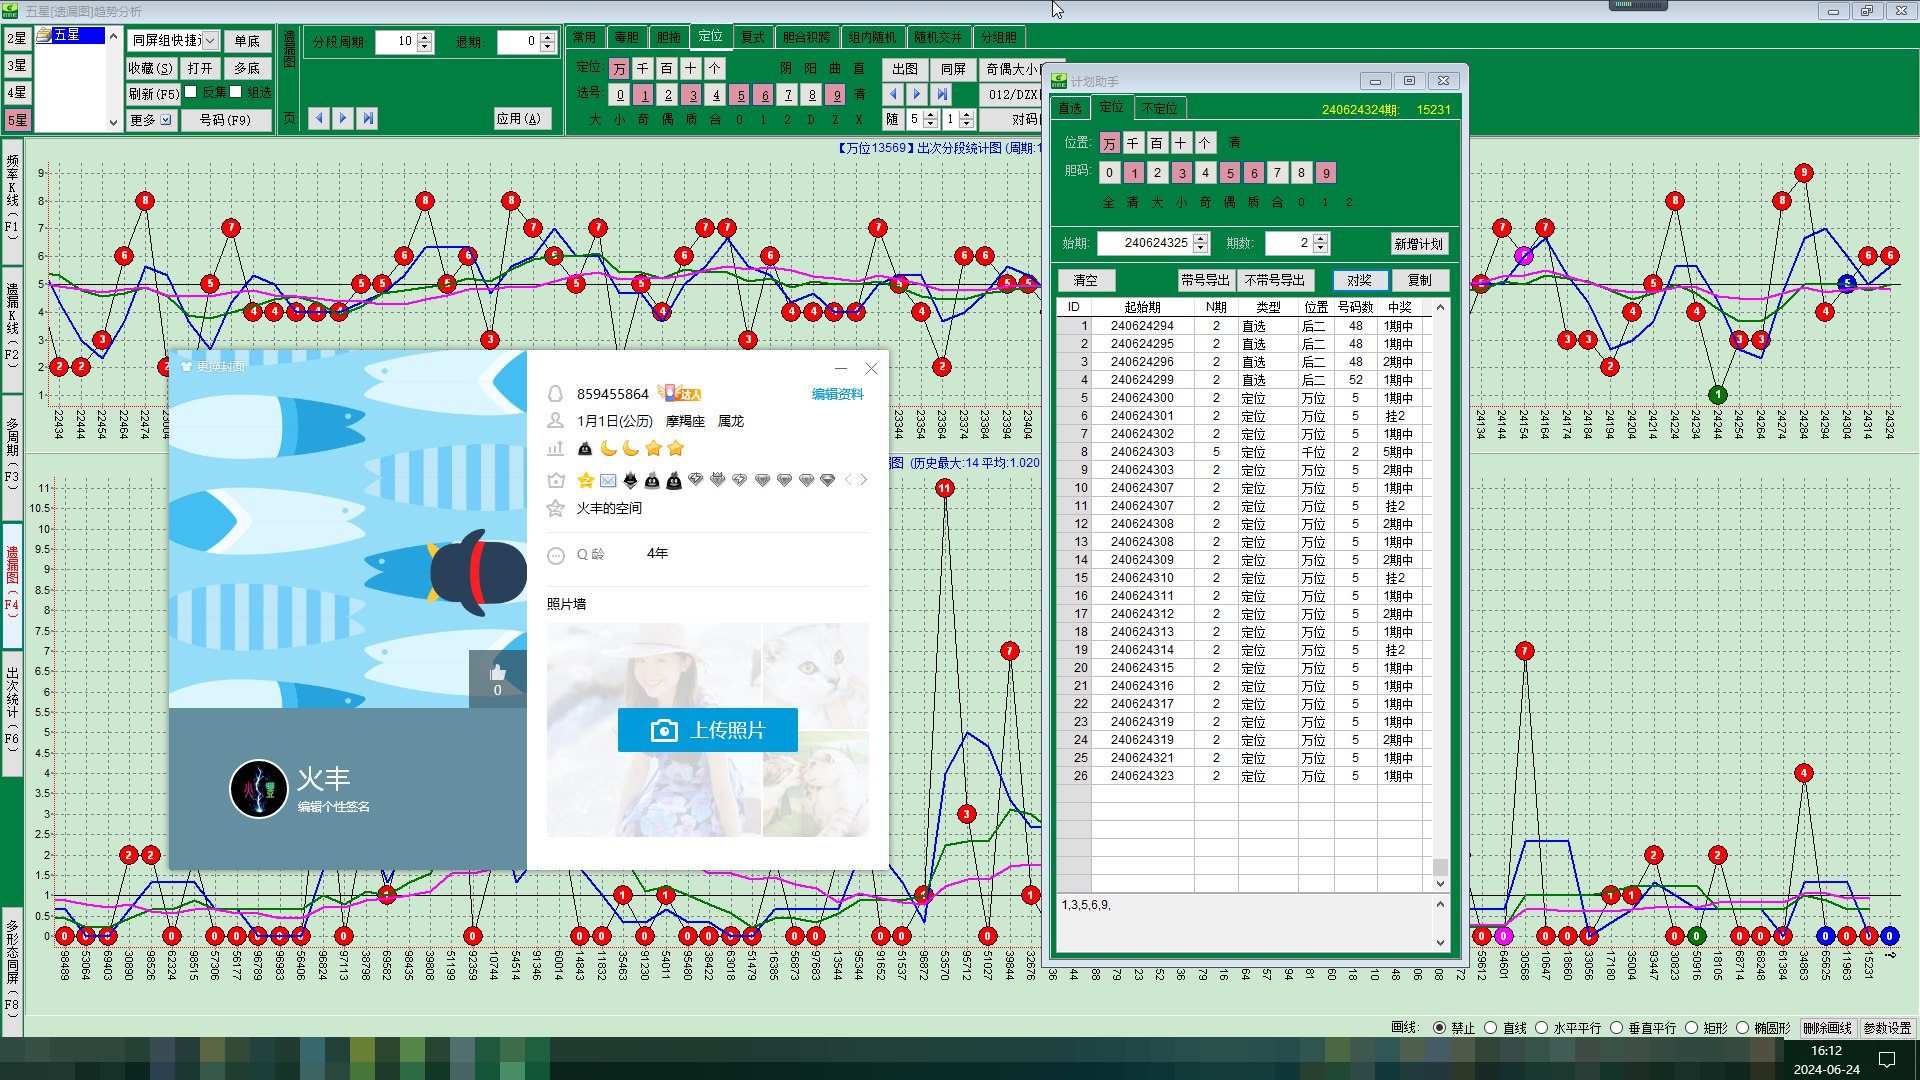This screenshot has width=1920, height=1080.
Task: Increase the 随 spinner showing 5
Action: (x=930, y=114)
